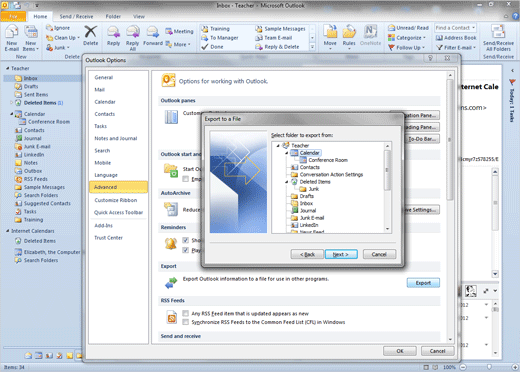Viewport: 520px width, 372px height.
Task: Check 'Synchronize RSS Feeds to the Common Feed List'
Action: point(186,322)
